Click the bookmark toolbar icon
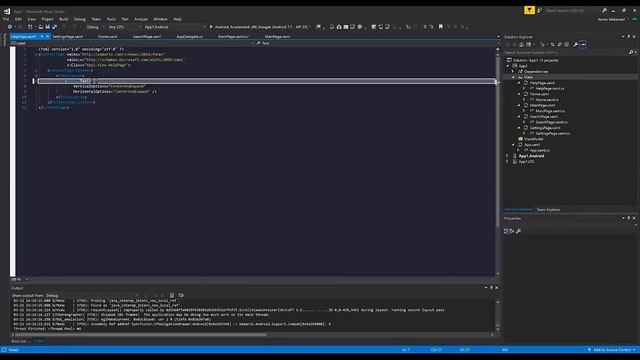This screenshot has height=360, width=640. (440, 27)
